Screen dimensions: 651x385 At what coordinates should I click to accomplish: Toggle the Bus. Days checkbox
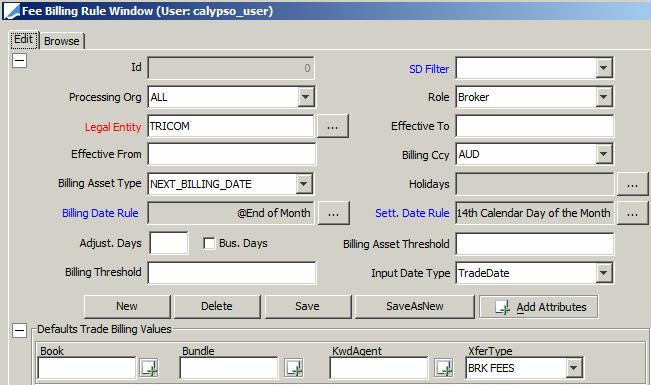tap(209, 243)
